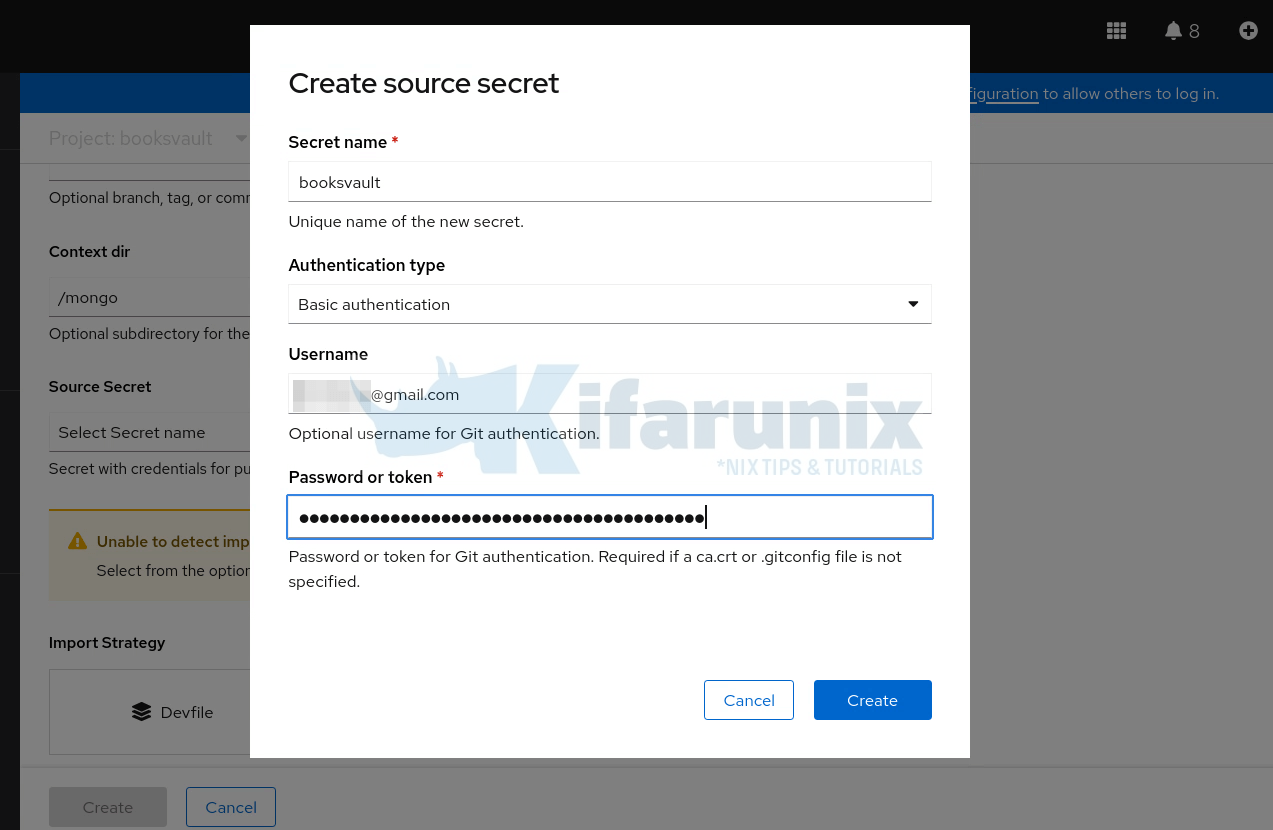Focus the Username field
Screen dimensions: 1273x830
coord(610,394)
